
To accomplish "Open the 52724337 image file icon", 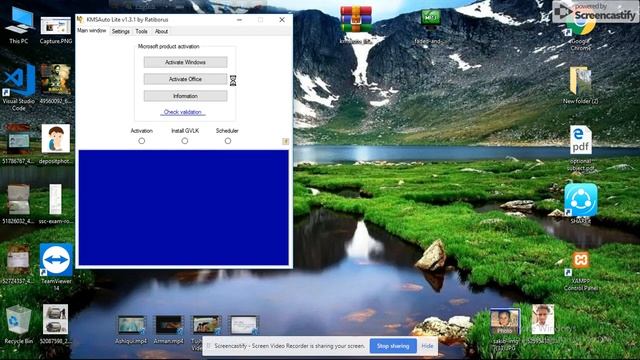I will pyautogui.click(x=18, y=264).
